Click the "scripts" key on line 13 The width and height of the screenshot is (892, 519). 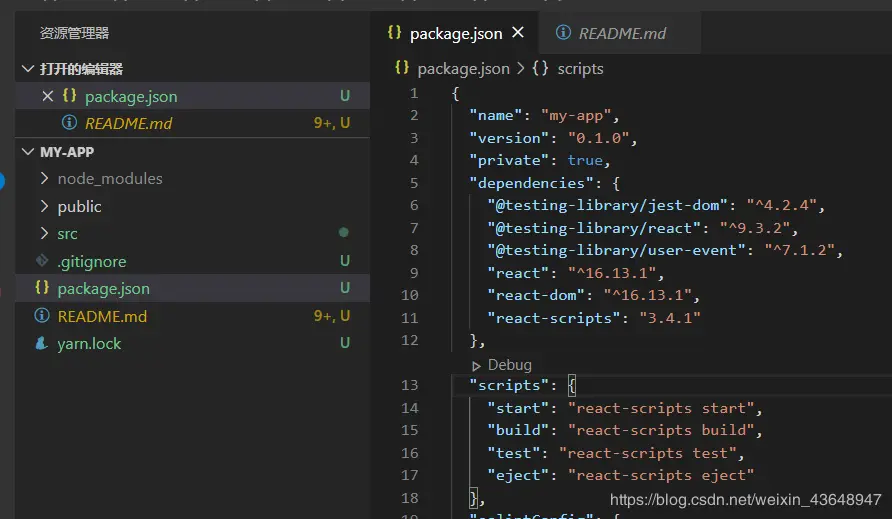(x=509, y=385)
